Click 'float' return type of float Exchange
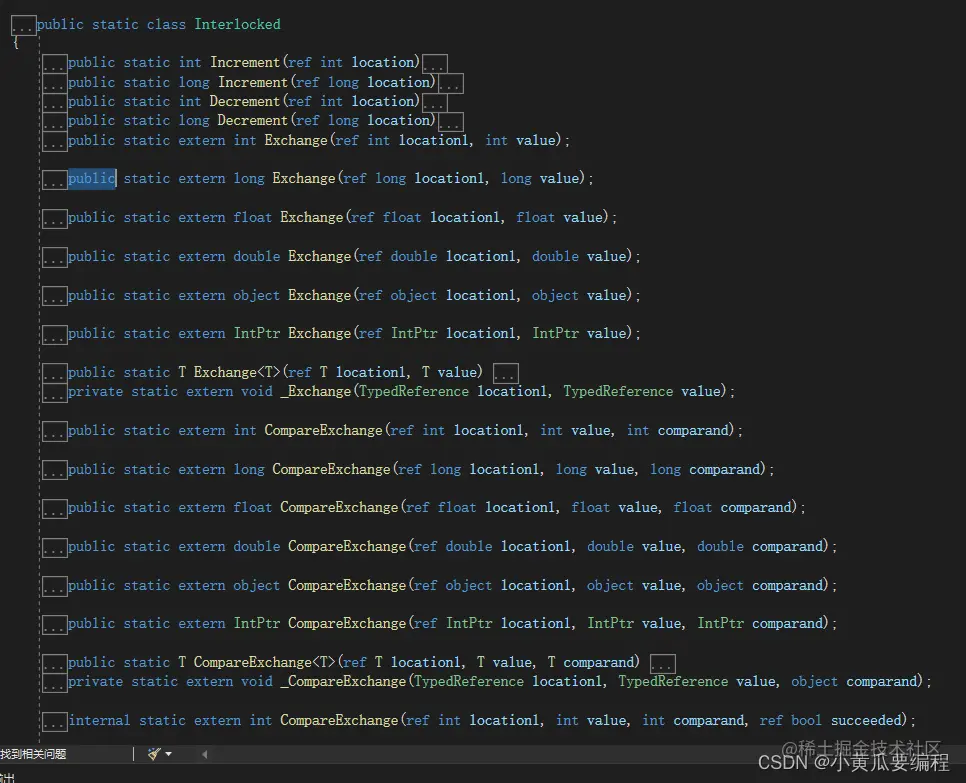 (x=253, y=217)
